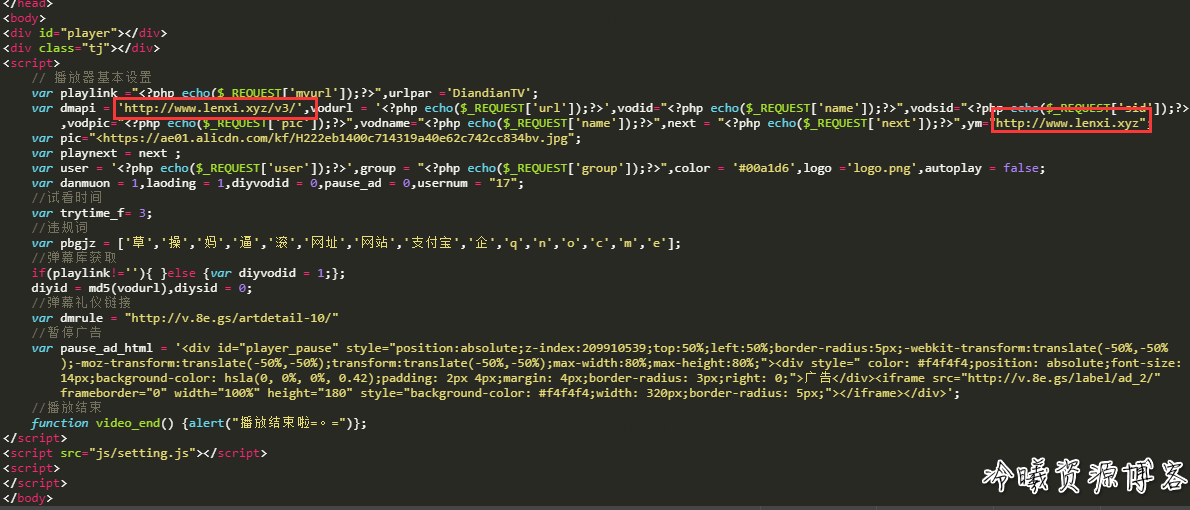Viewport: 1190px width, 510px height.
Task: Click the id="player_pause" attribute
Action: 275,348
